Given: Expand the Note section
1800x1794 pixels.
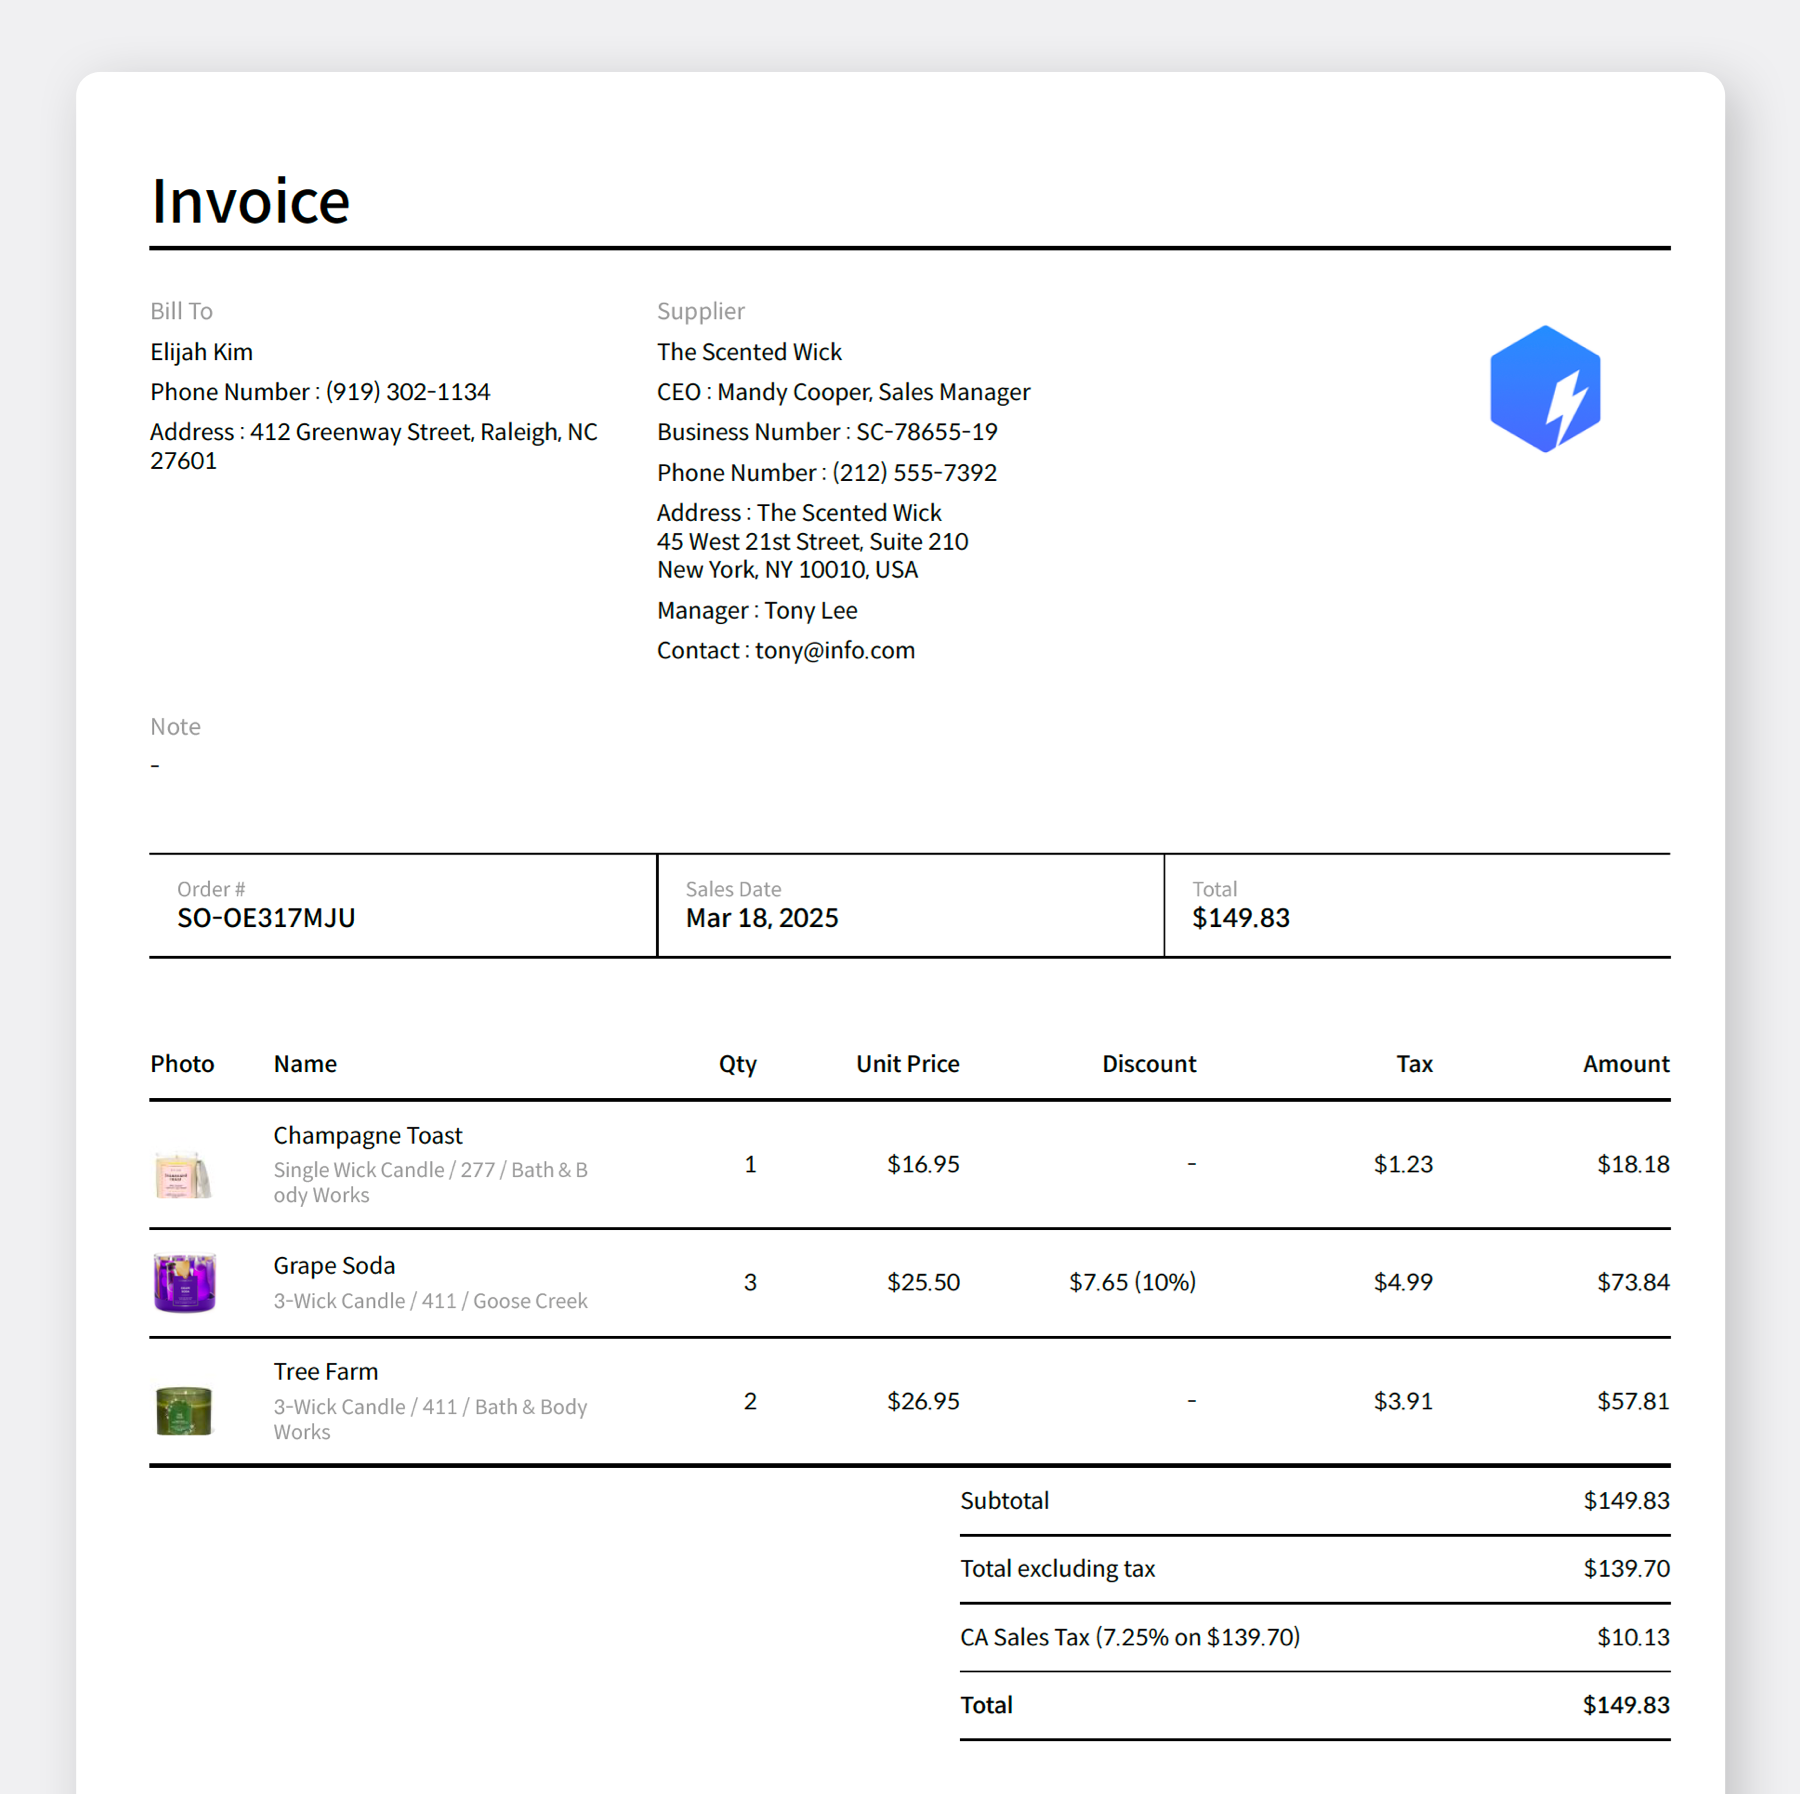Looking at the screenshot, I should coord(175,726).
